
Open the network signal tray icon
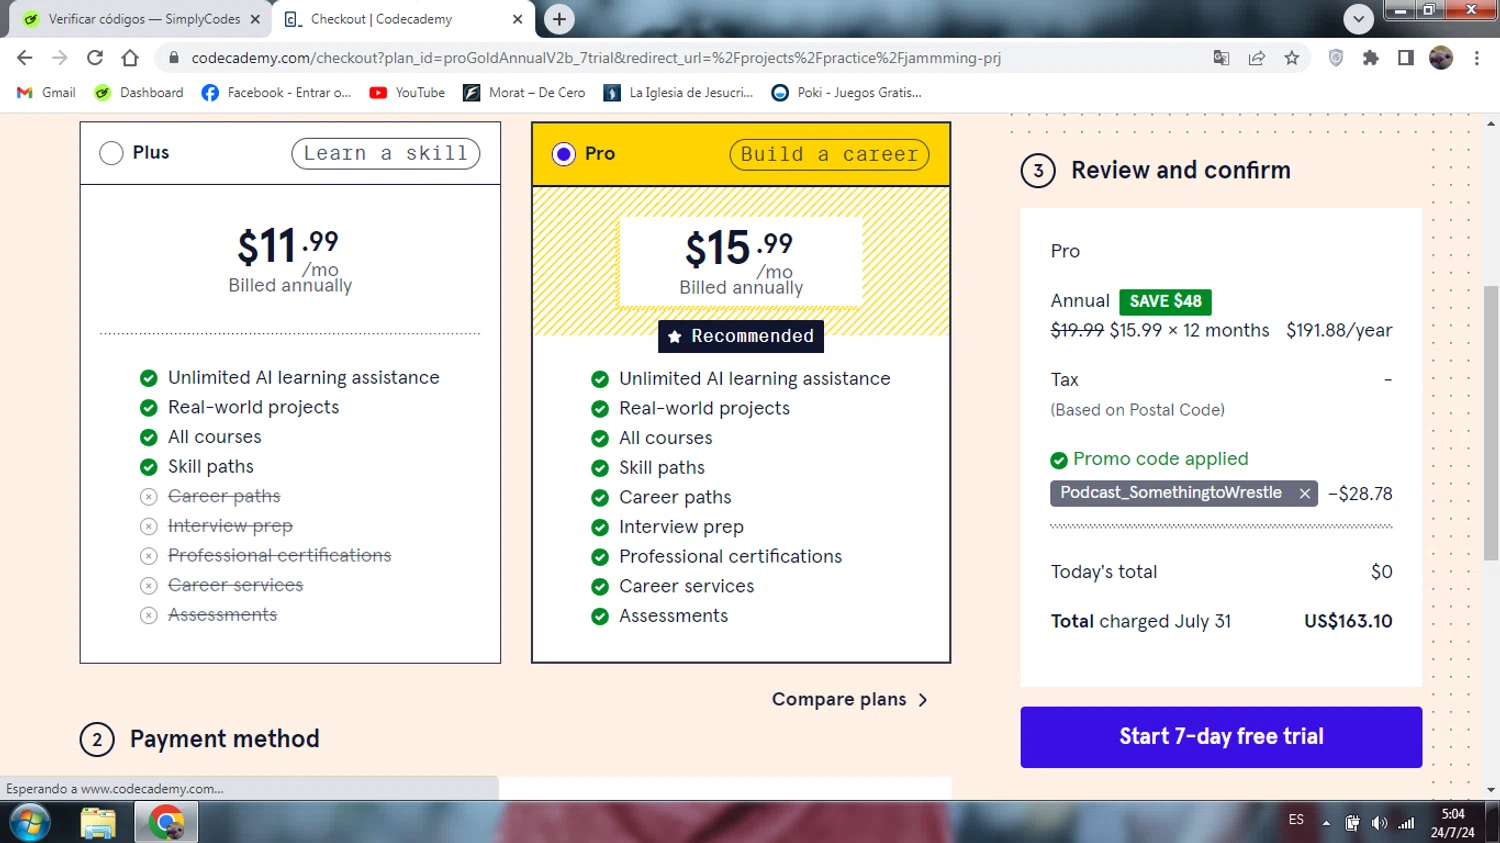coord(1406,823)
